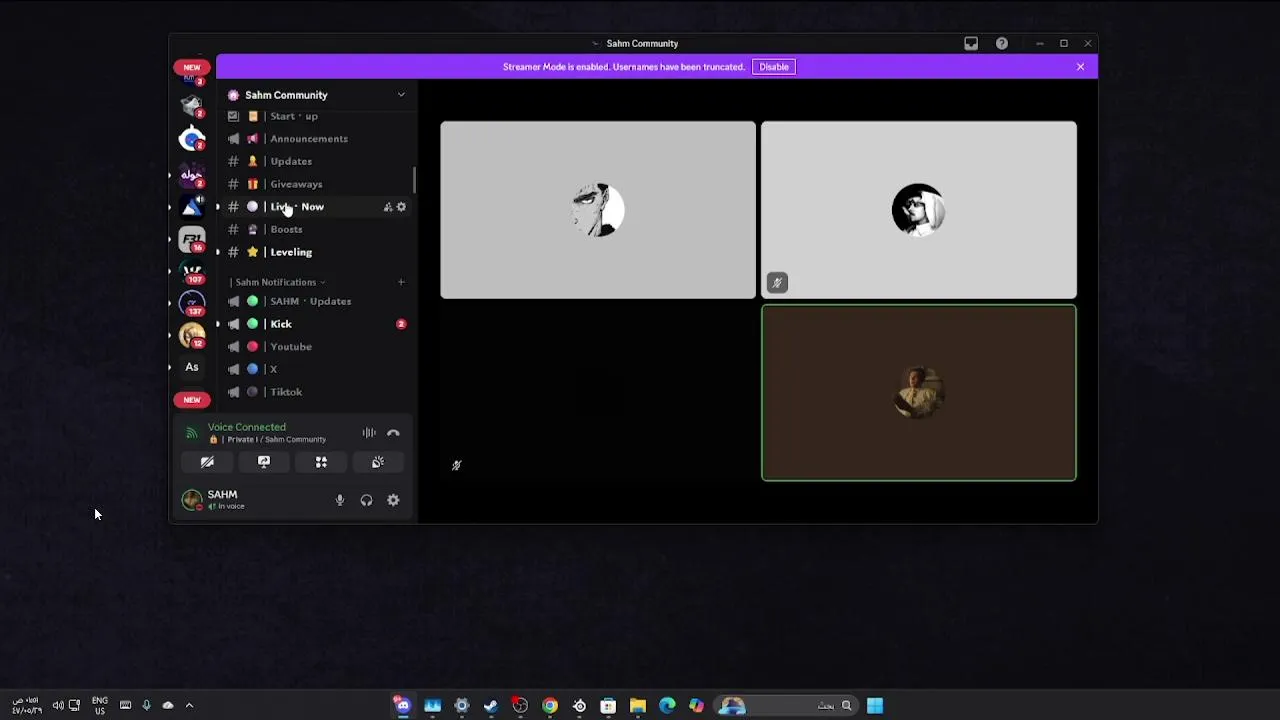Share your screen button
This screenshot has width=1280, height=720.
point(264,462)
